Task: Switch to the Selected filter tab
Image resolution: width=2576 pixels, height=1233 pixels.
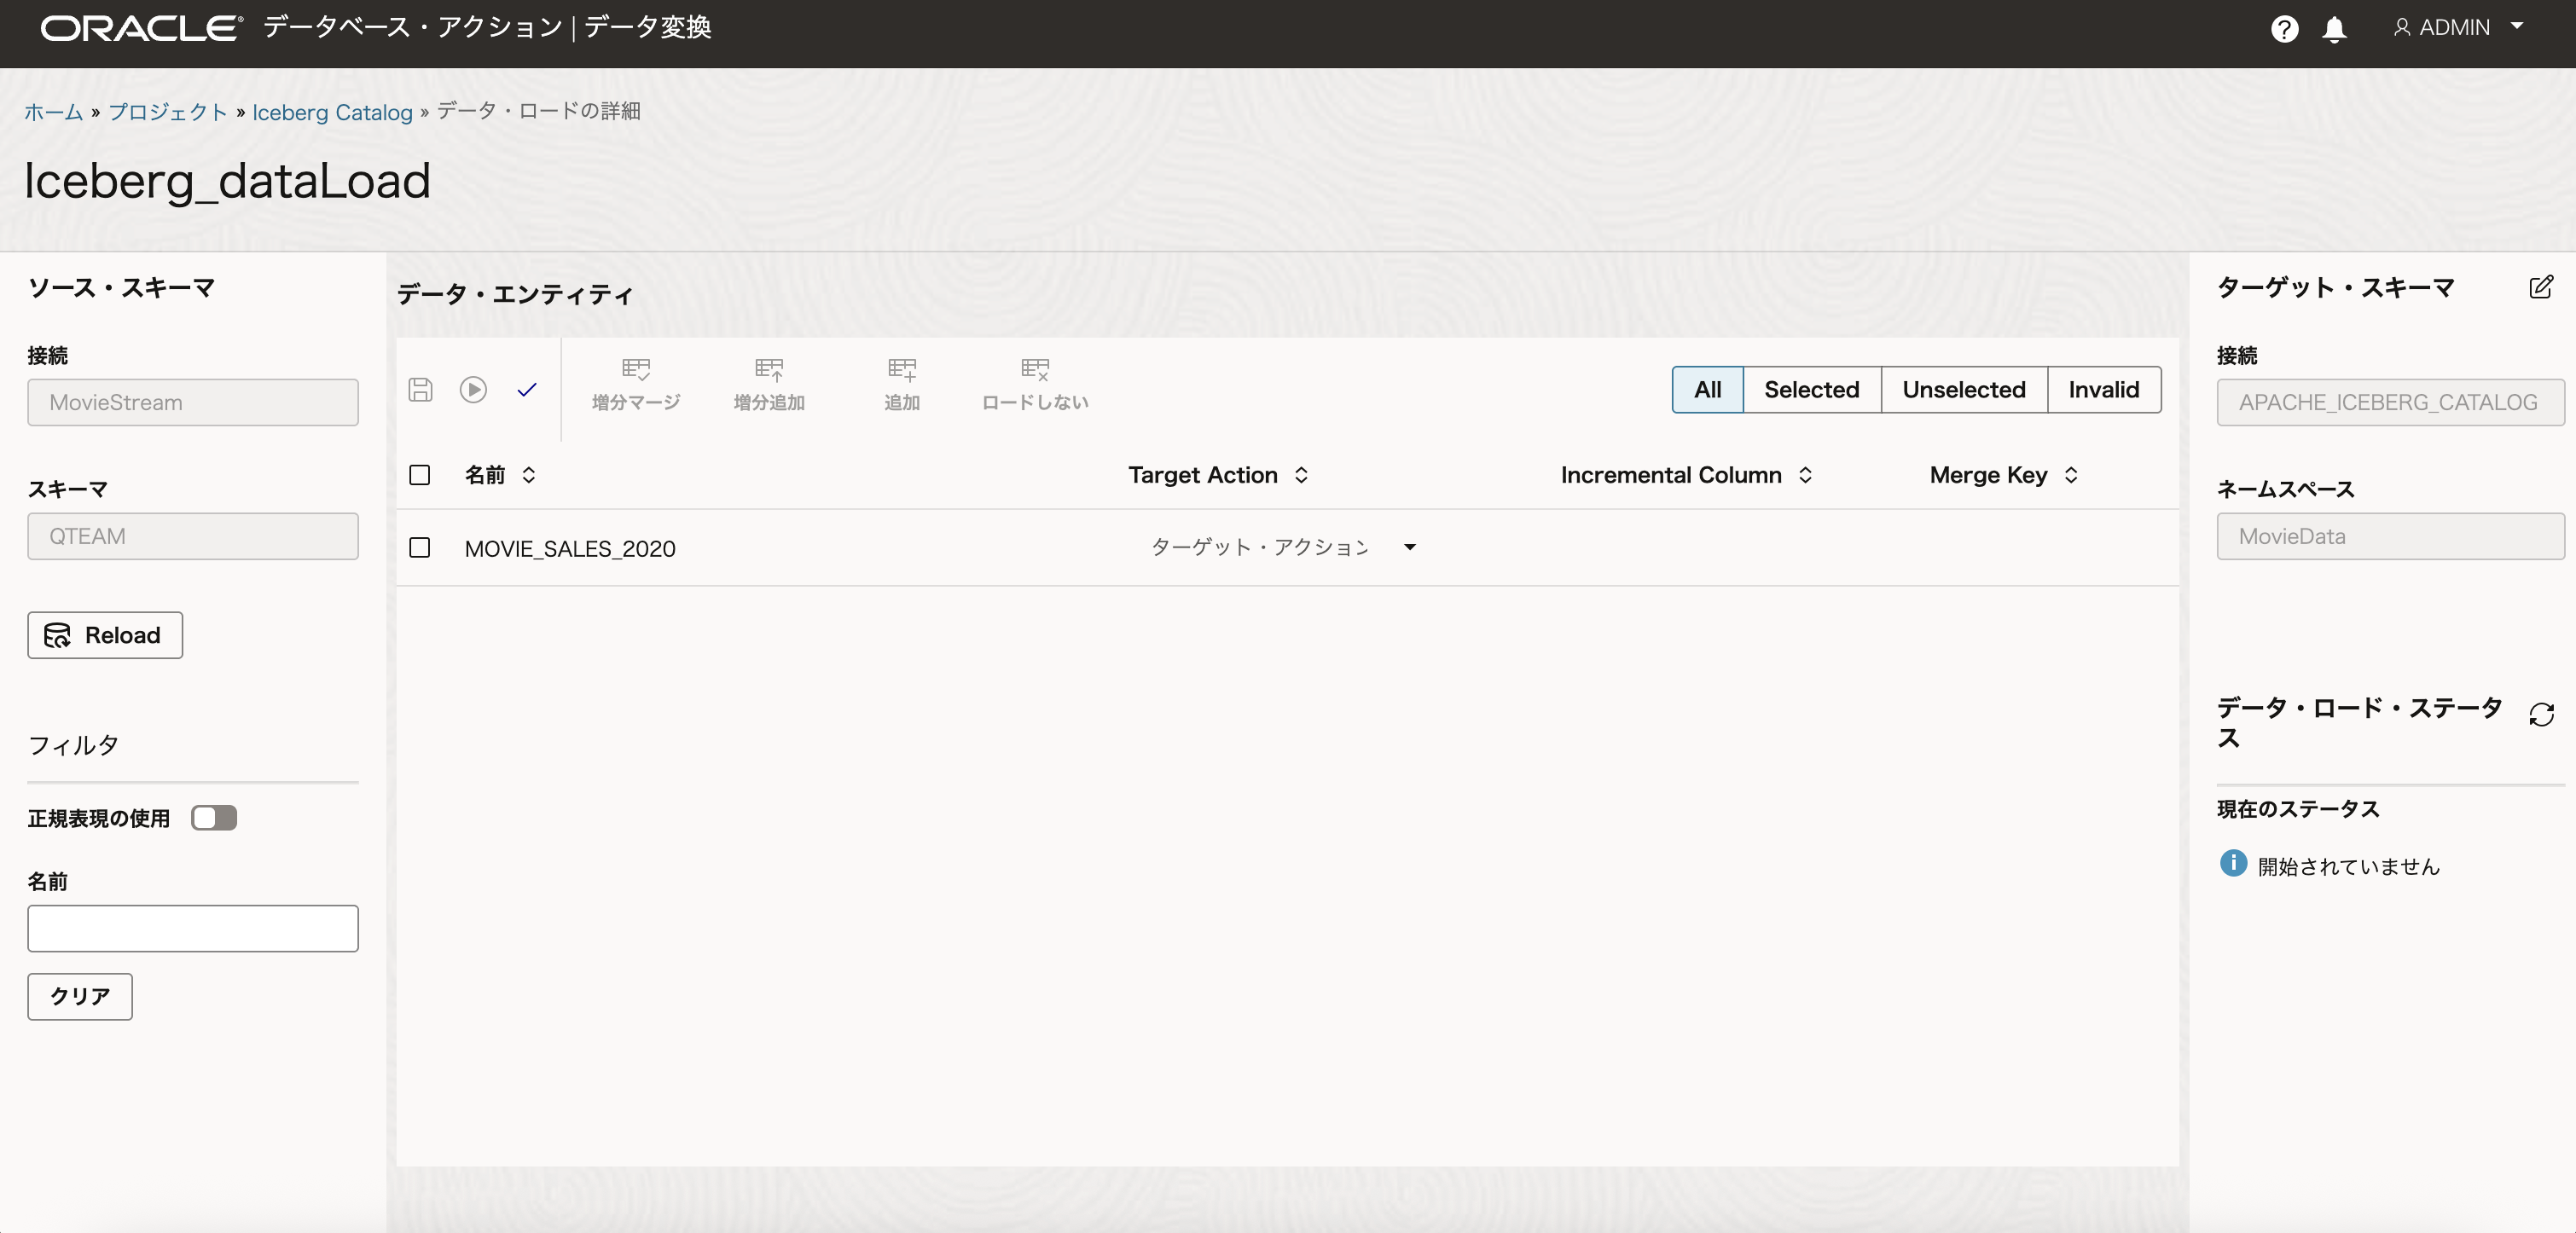Action: [x=1811, y=389]
